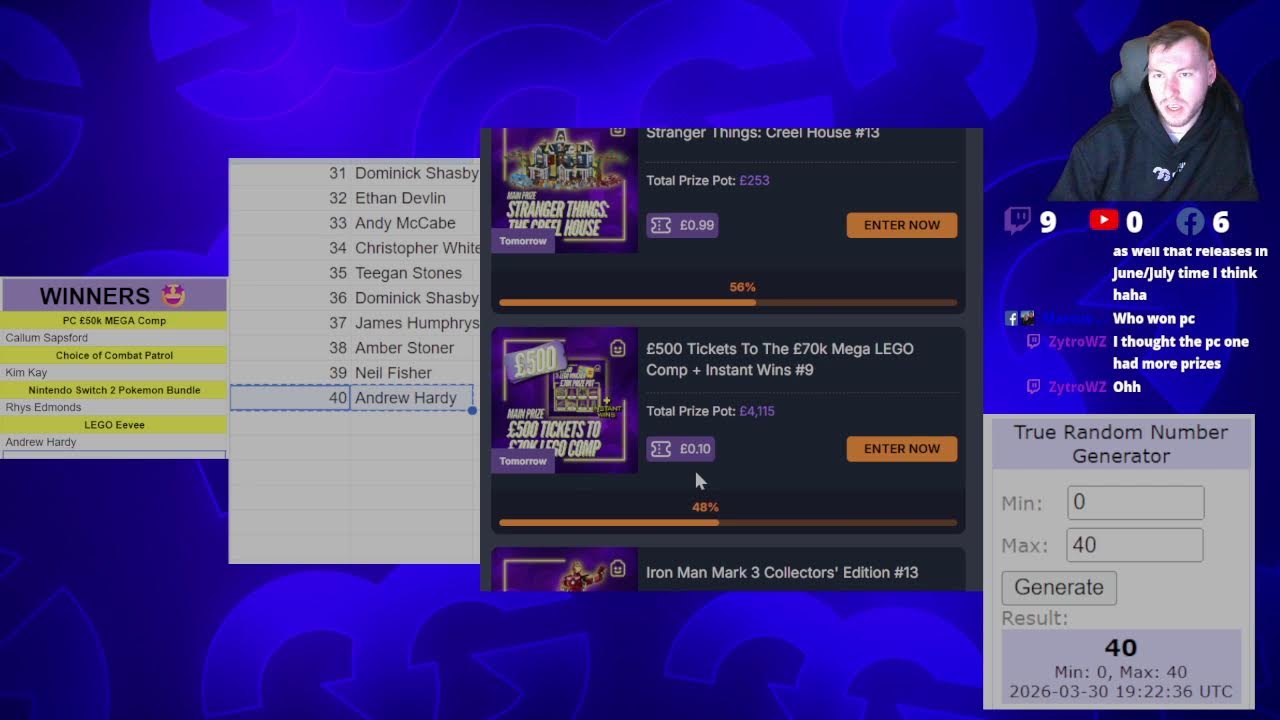Click the Twitch badge beside 'I thought the pc' message
This screenshot has width=1280, height=720.
pos(1034,342)
